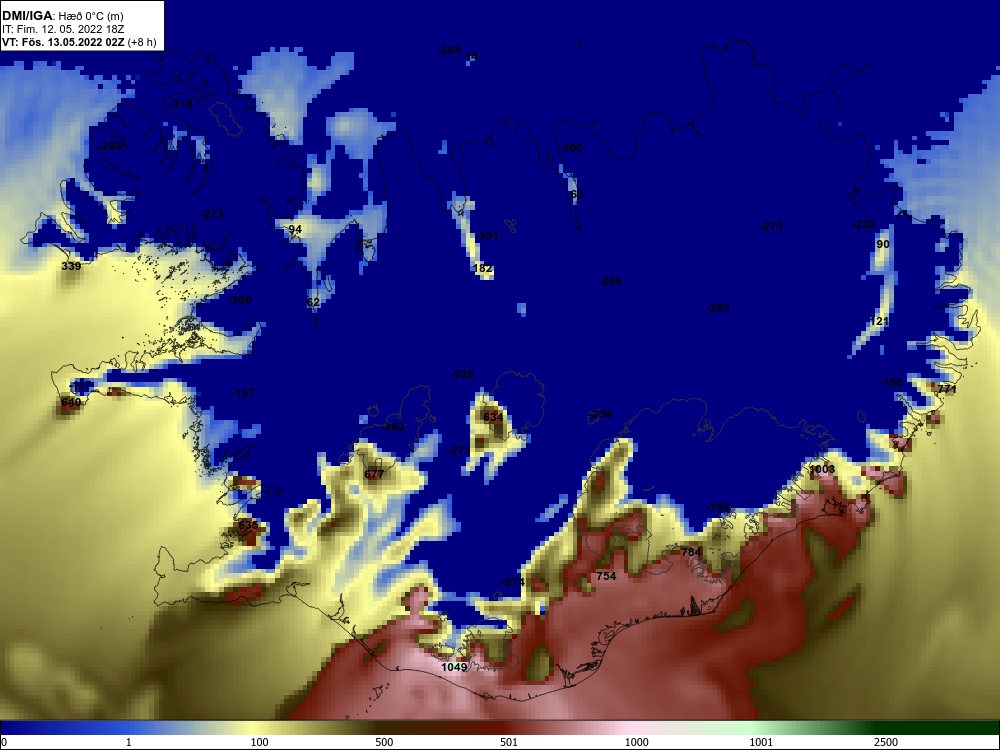
Task: Click the -222 value in the east
Action: pyautogui.click(x=864, y=224)
